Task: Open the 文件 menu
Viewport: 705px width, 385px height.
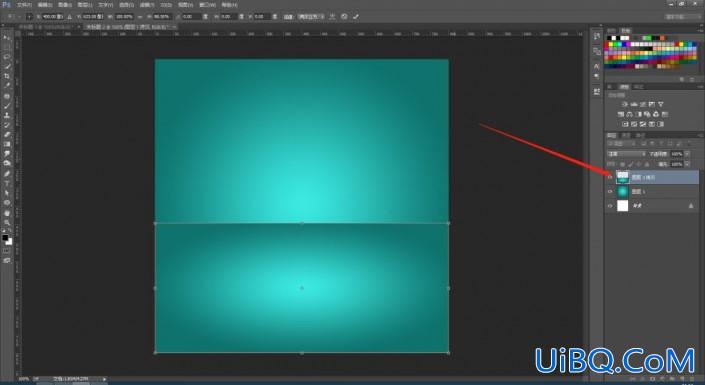Action: point(24,5)
